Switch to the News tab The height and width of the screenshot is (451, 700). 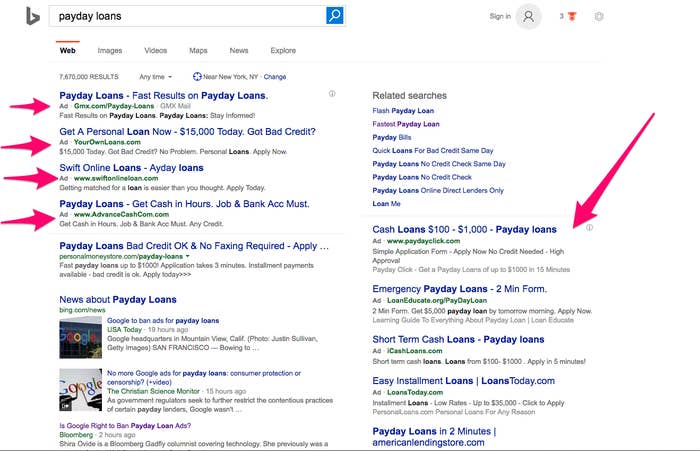[239, 50]
